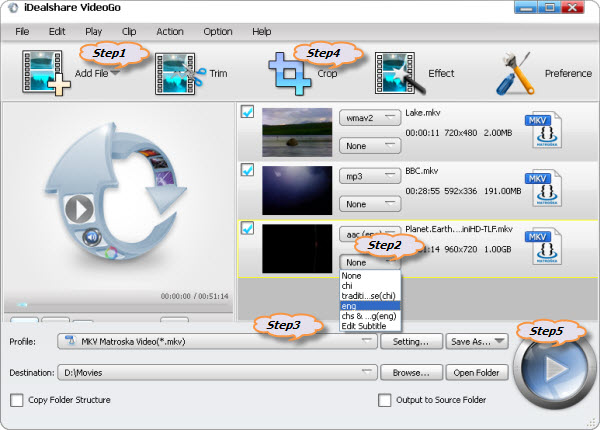
Task: Click the MKV format icon for BBC.mkv
Action: (x=543, y=188)
